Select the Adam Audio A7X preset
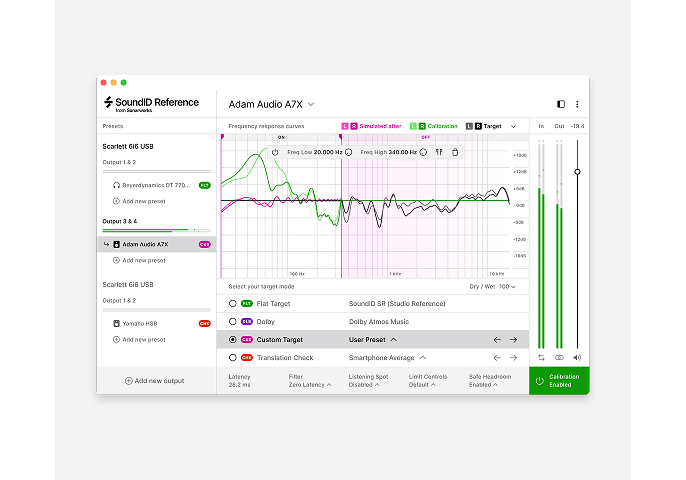 coord(157,244)
